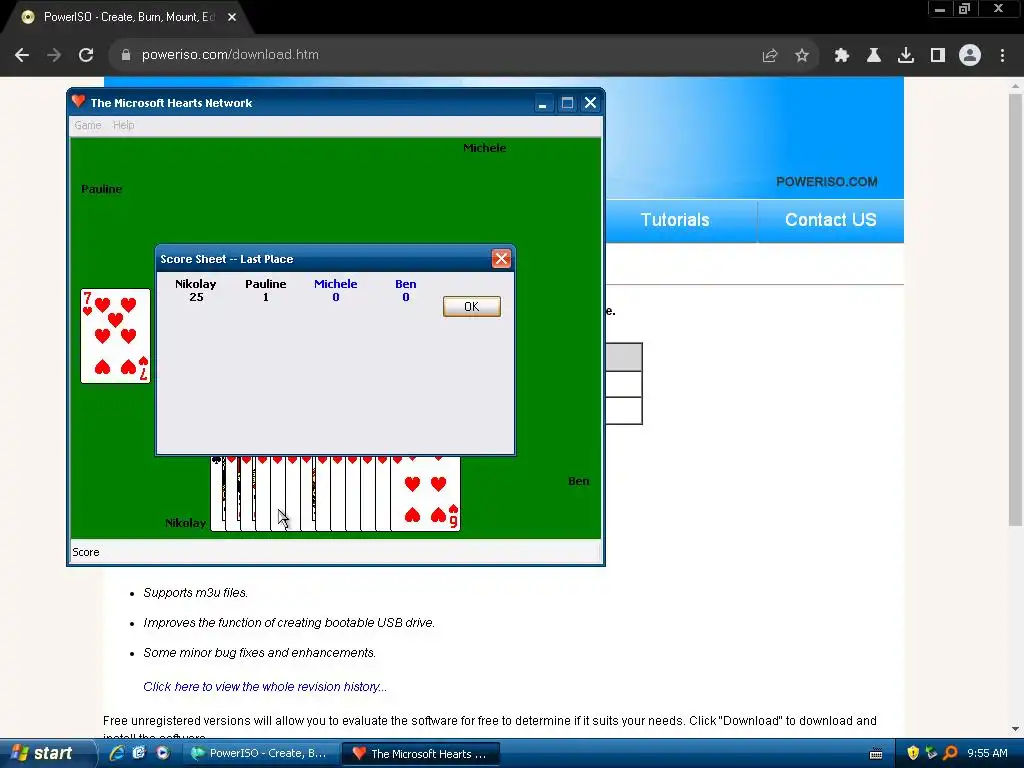Click 'Click here to view the whole revision history' link

click(265, 686)
